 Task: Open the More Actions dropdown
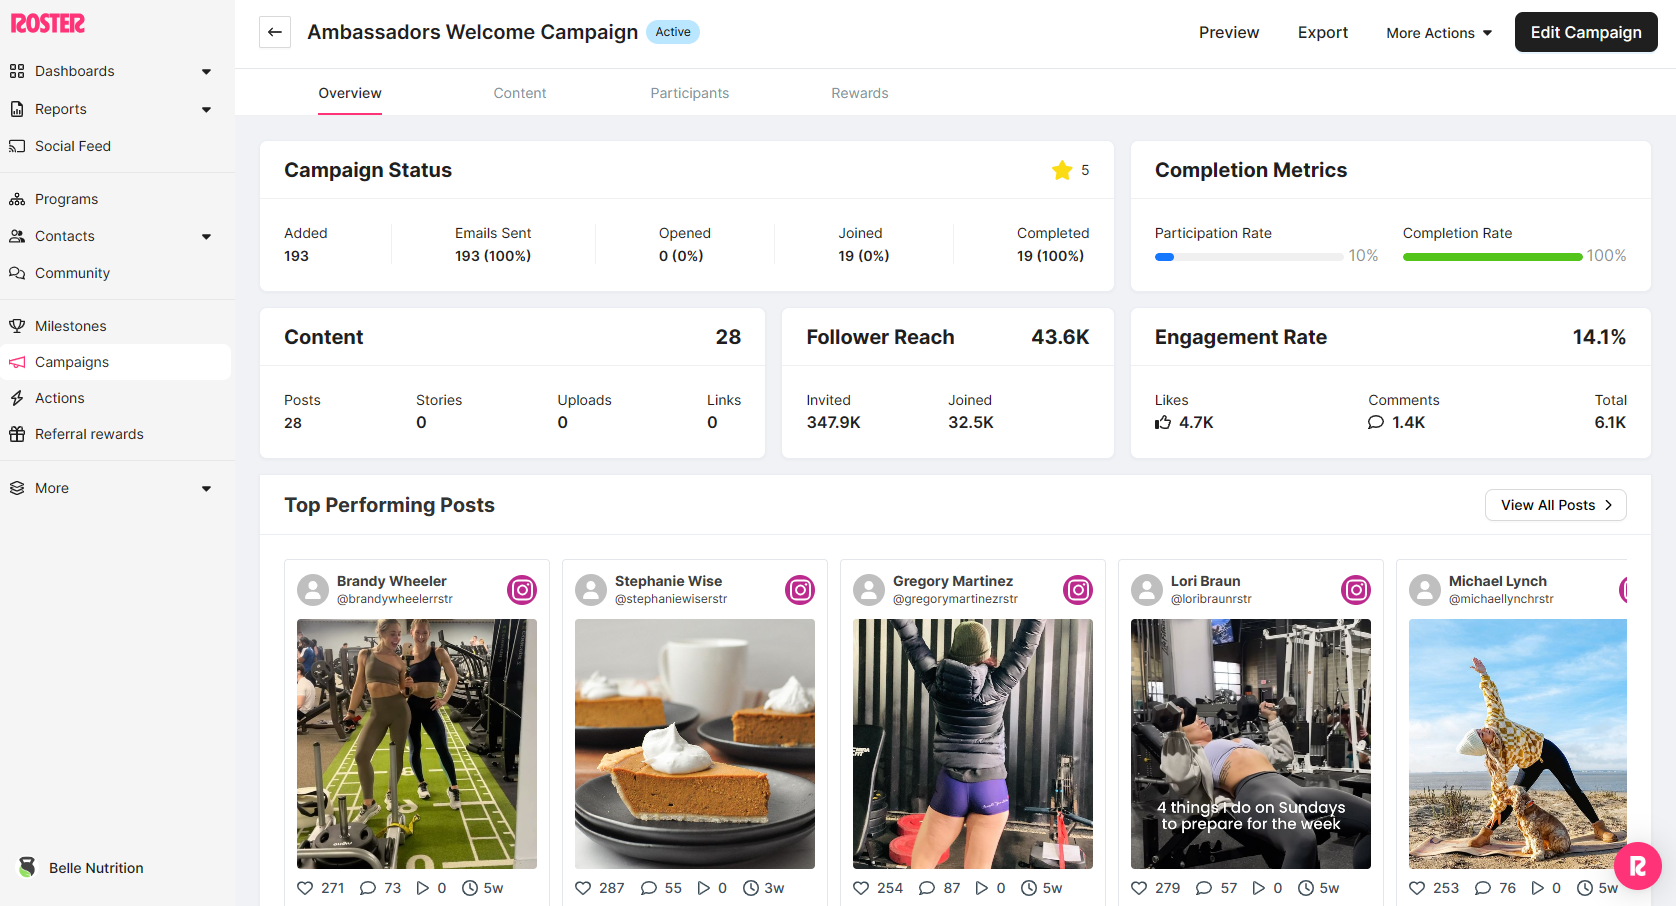pyautogui.click(x=1439, y=33)
